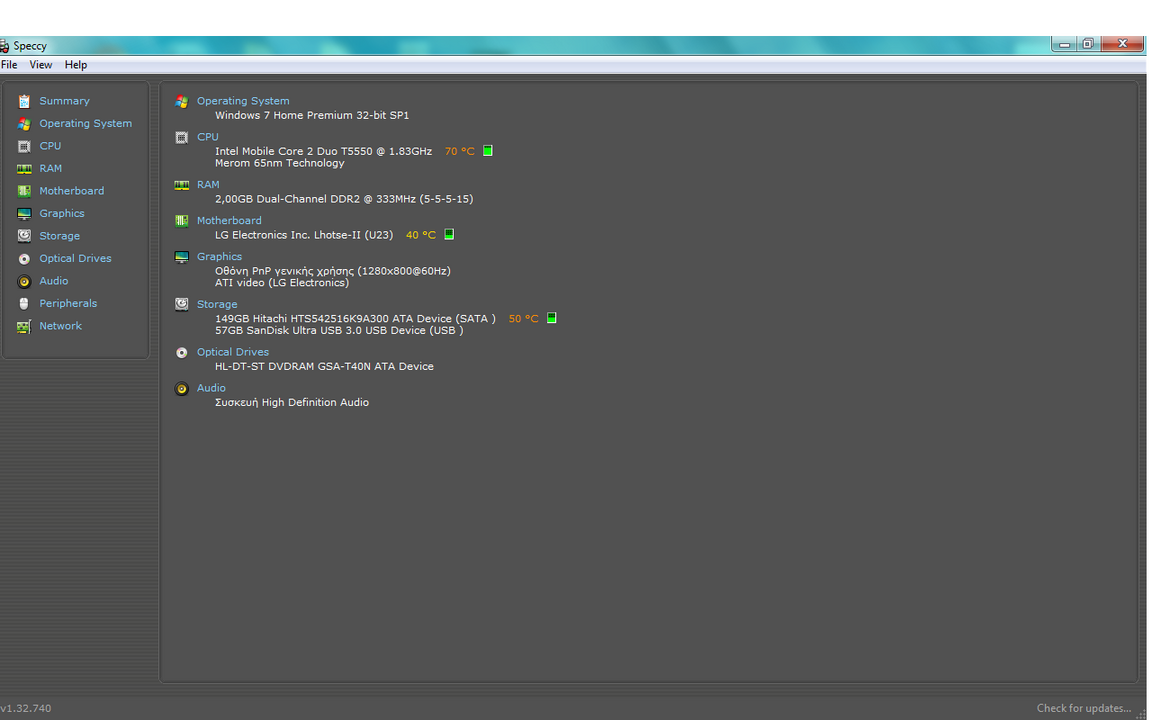The width and height of the screenshot is (1152, 720).
Task: Open Motherboard details from sidebar
Action: (72, 191)
